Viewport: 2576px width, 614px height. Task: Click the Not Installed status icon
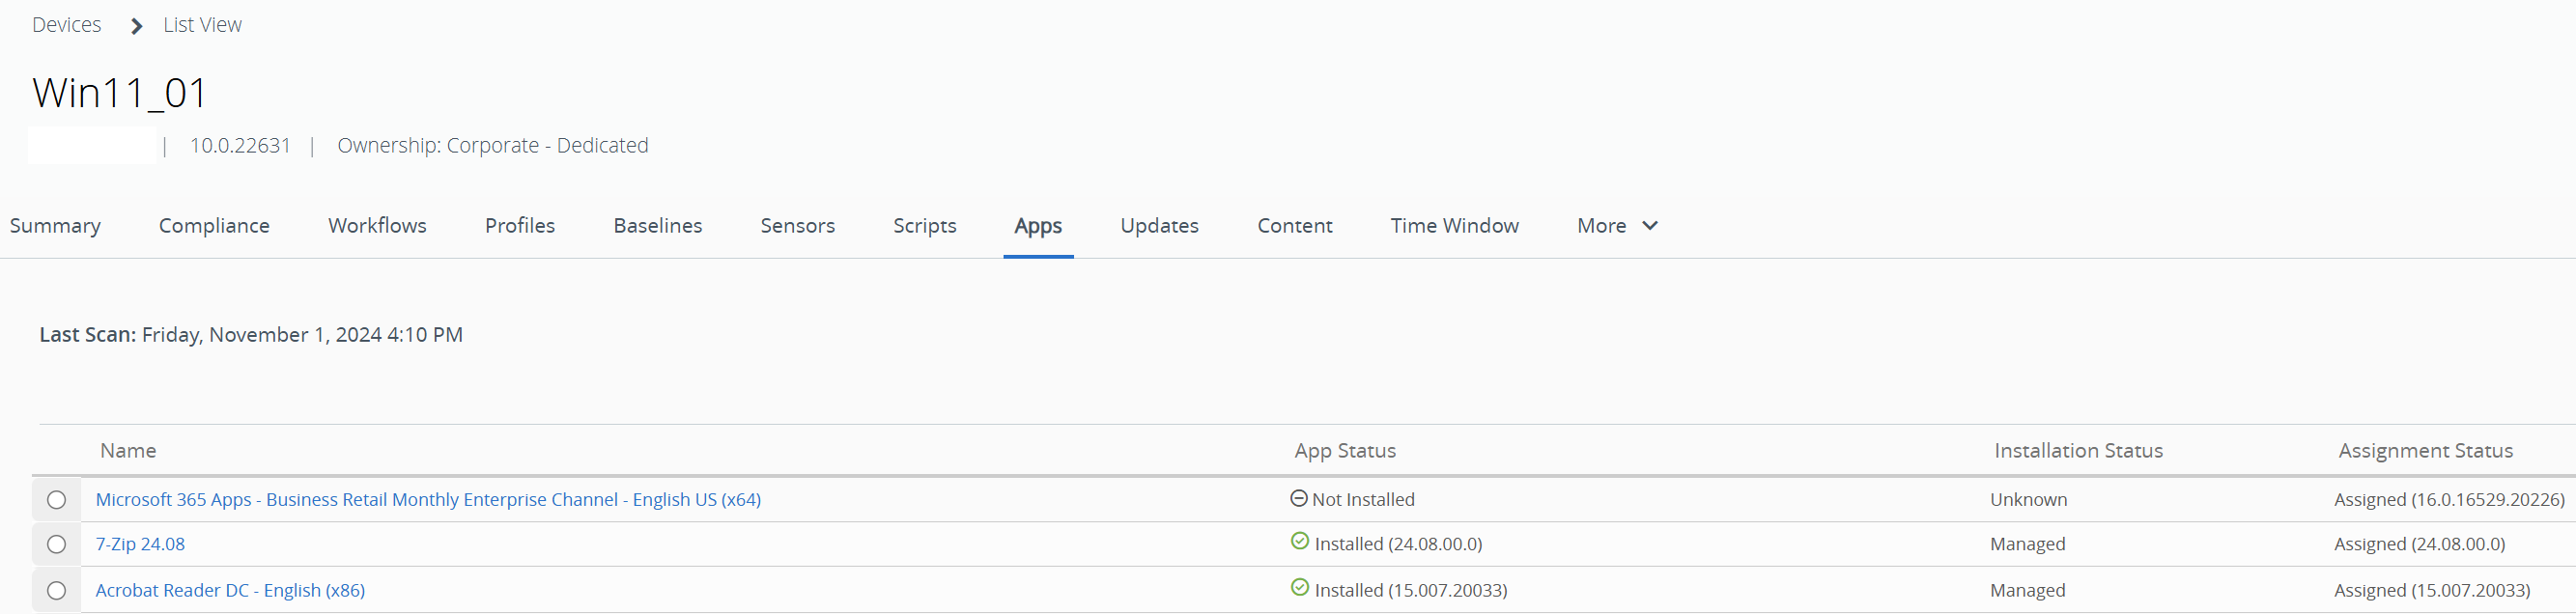pos(1298,498)
